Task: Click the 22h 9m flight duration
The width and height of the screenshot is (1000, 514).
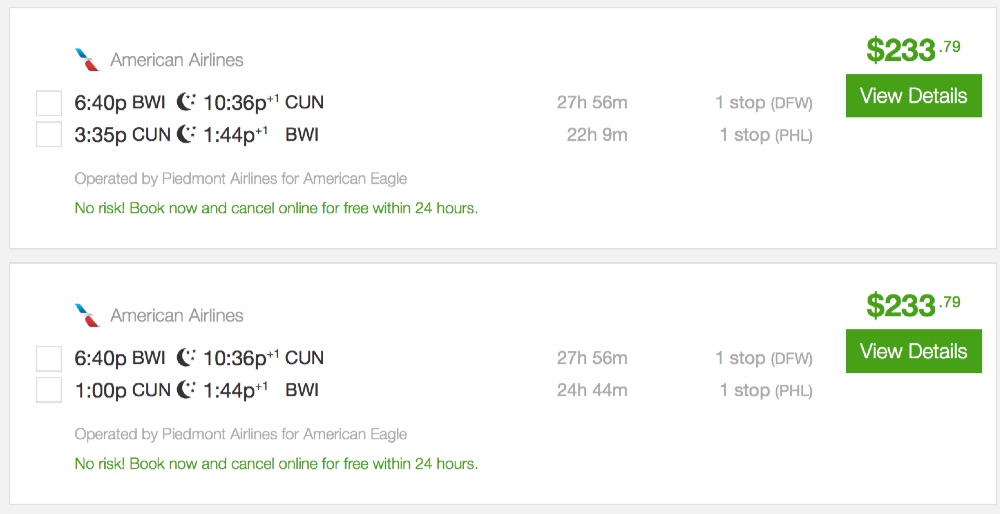Action: (x=596, y=135)
